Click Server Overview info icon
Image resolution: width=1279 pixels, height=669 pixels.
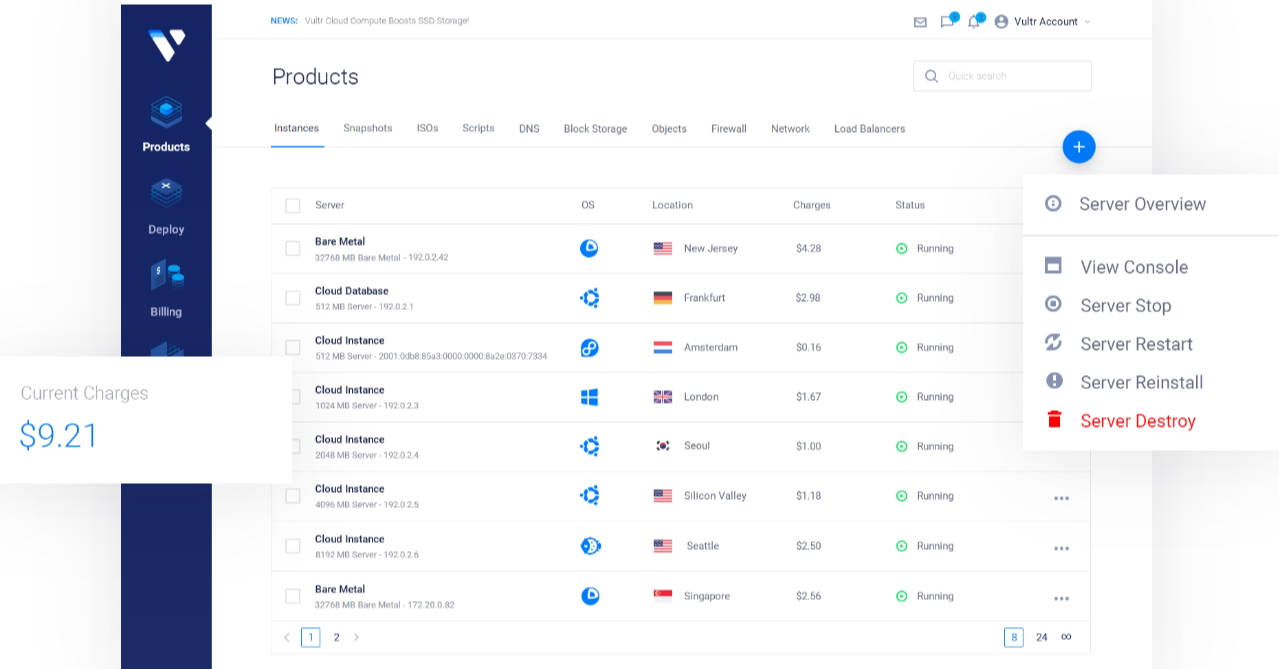[1053, 203]
